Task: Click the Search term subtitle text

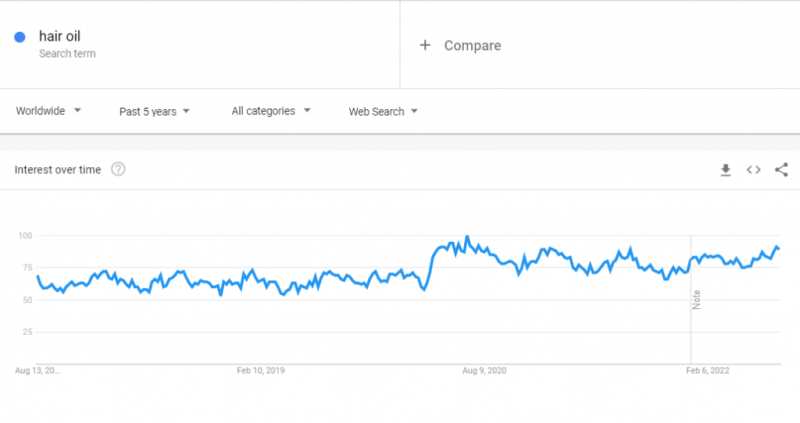Action: point(67,53)
